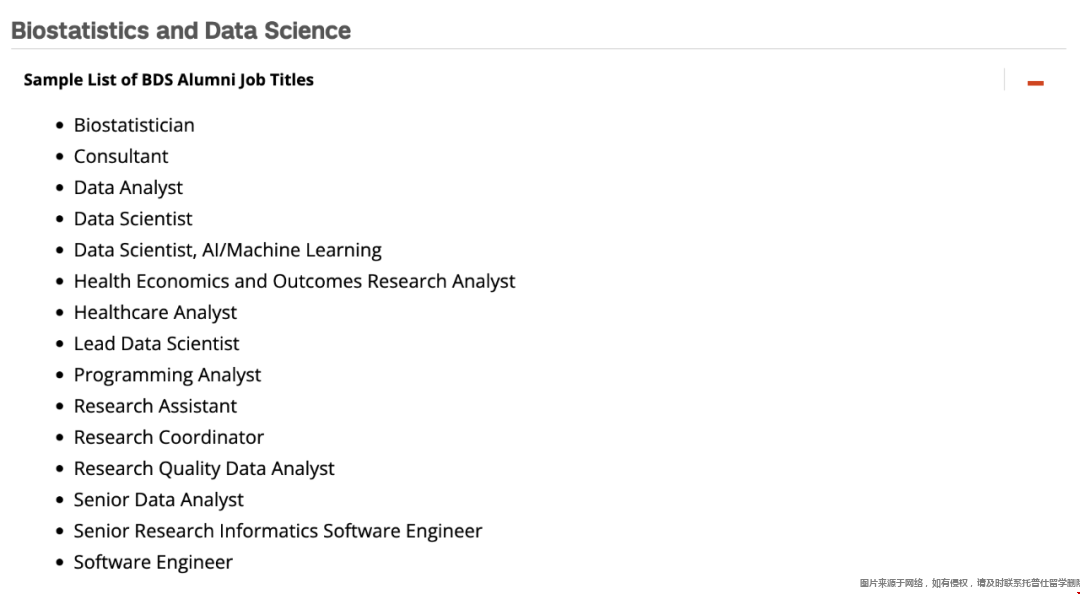Click Senior Research Informatics Software Engineer
The image size is (1080, 594).
tap(278, 531)
